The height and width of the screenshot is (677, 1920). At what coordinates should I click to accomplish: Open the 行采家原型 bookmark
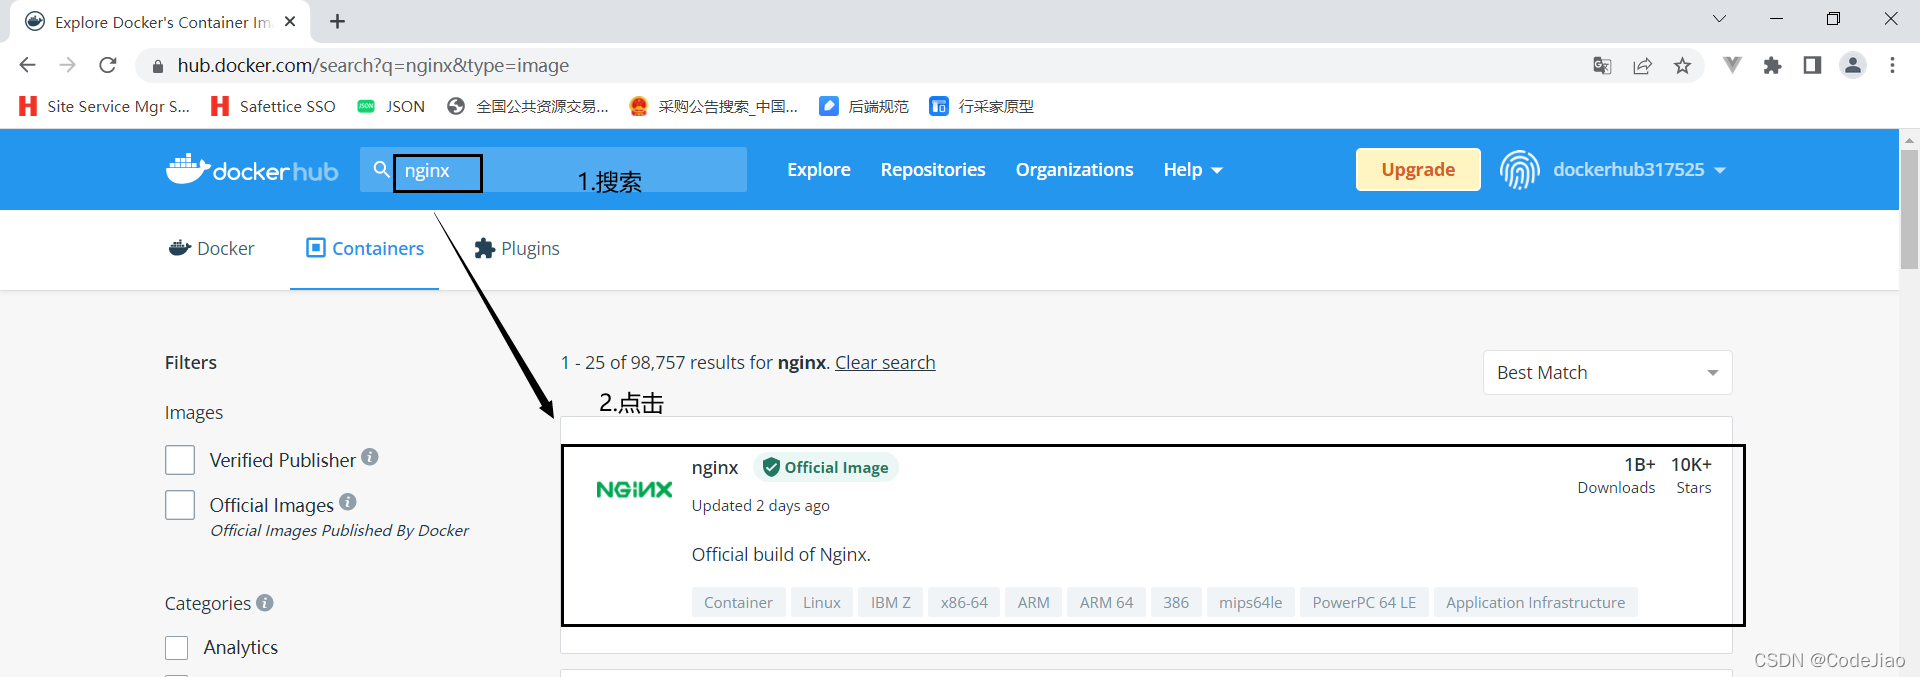coord(982,106)
